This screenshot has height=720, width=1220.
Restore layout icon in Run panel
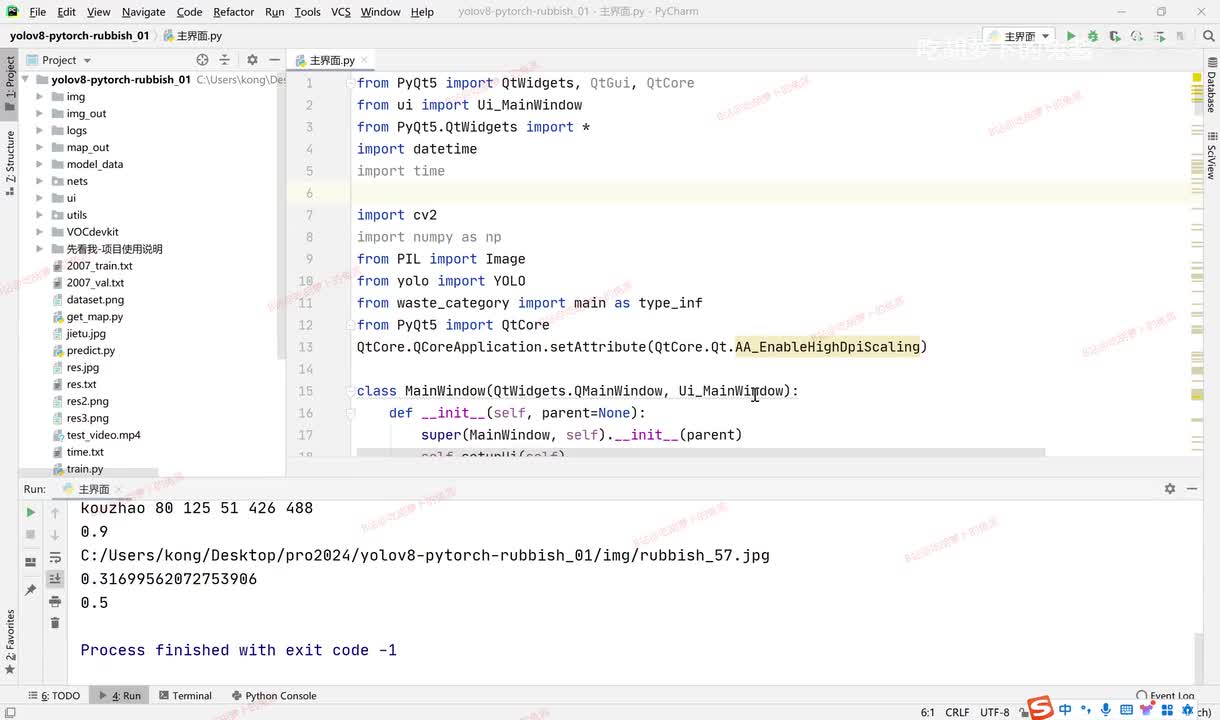(30, 561)
